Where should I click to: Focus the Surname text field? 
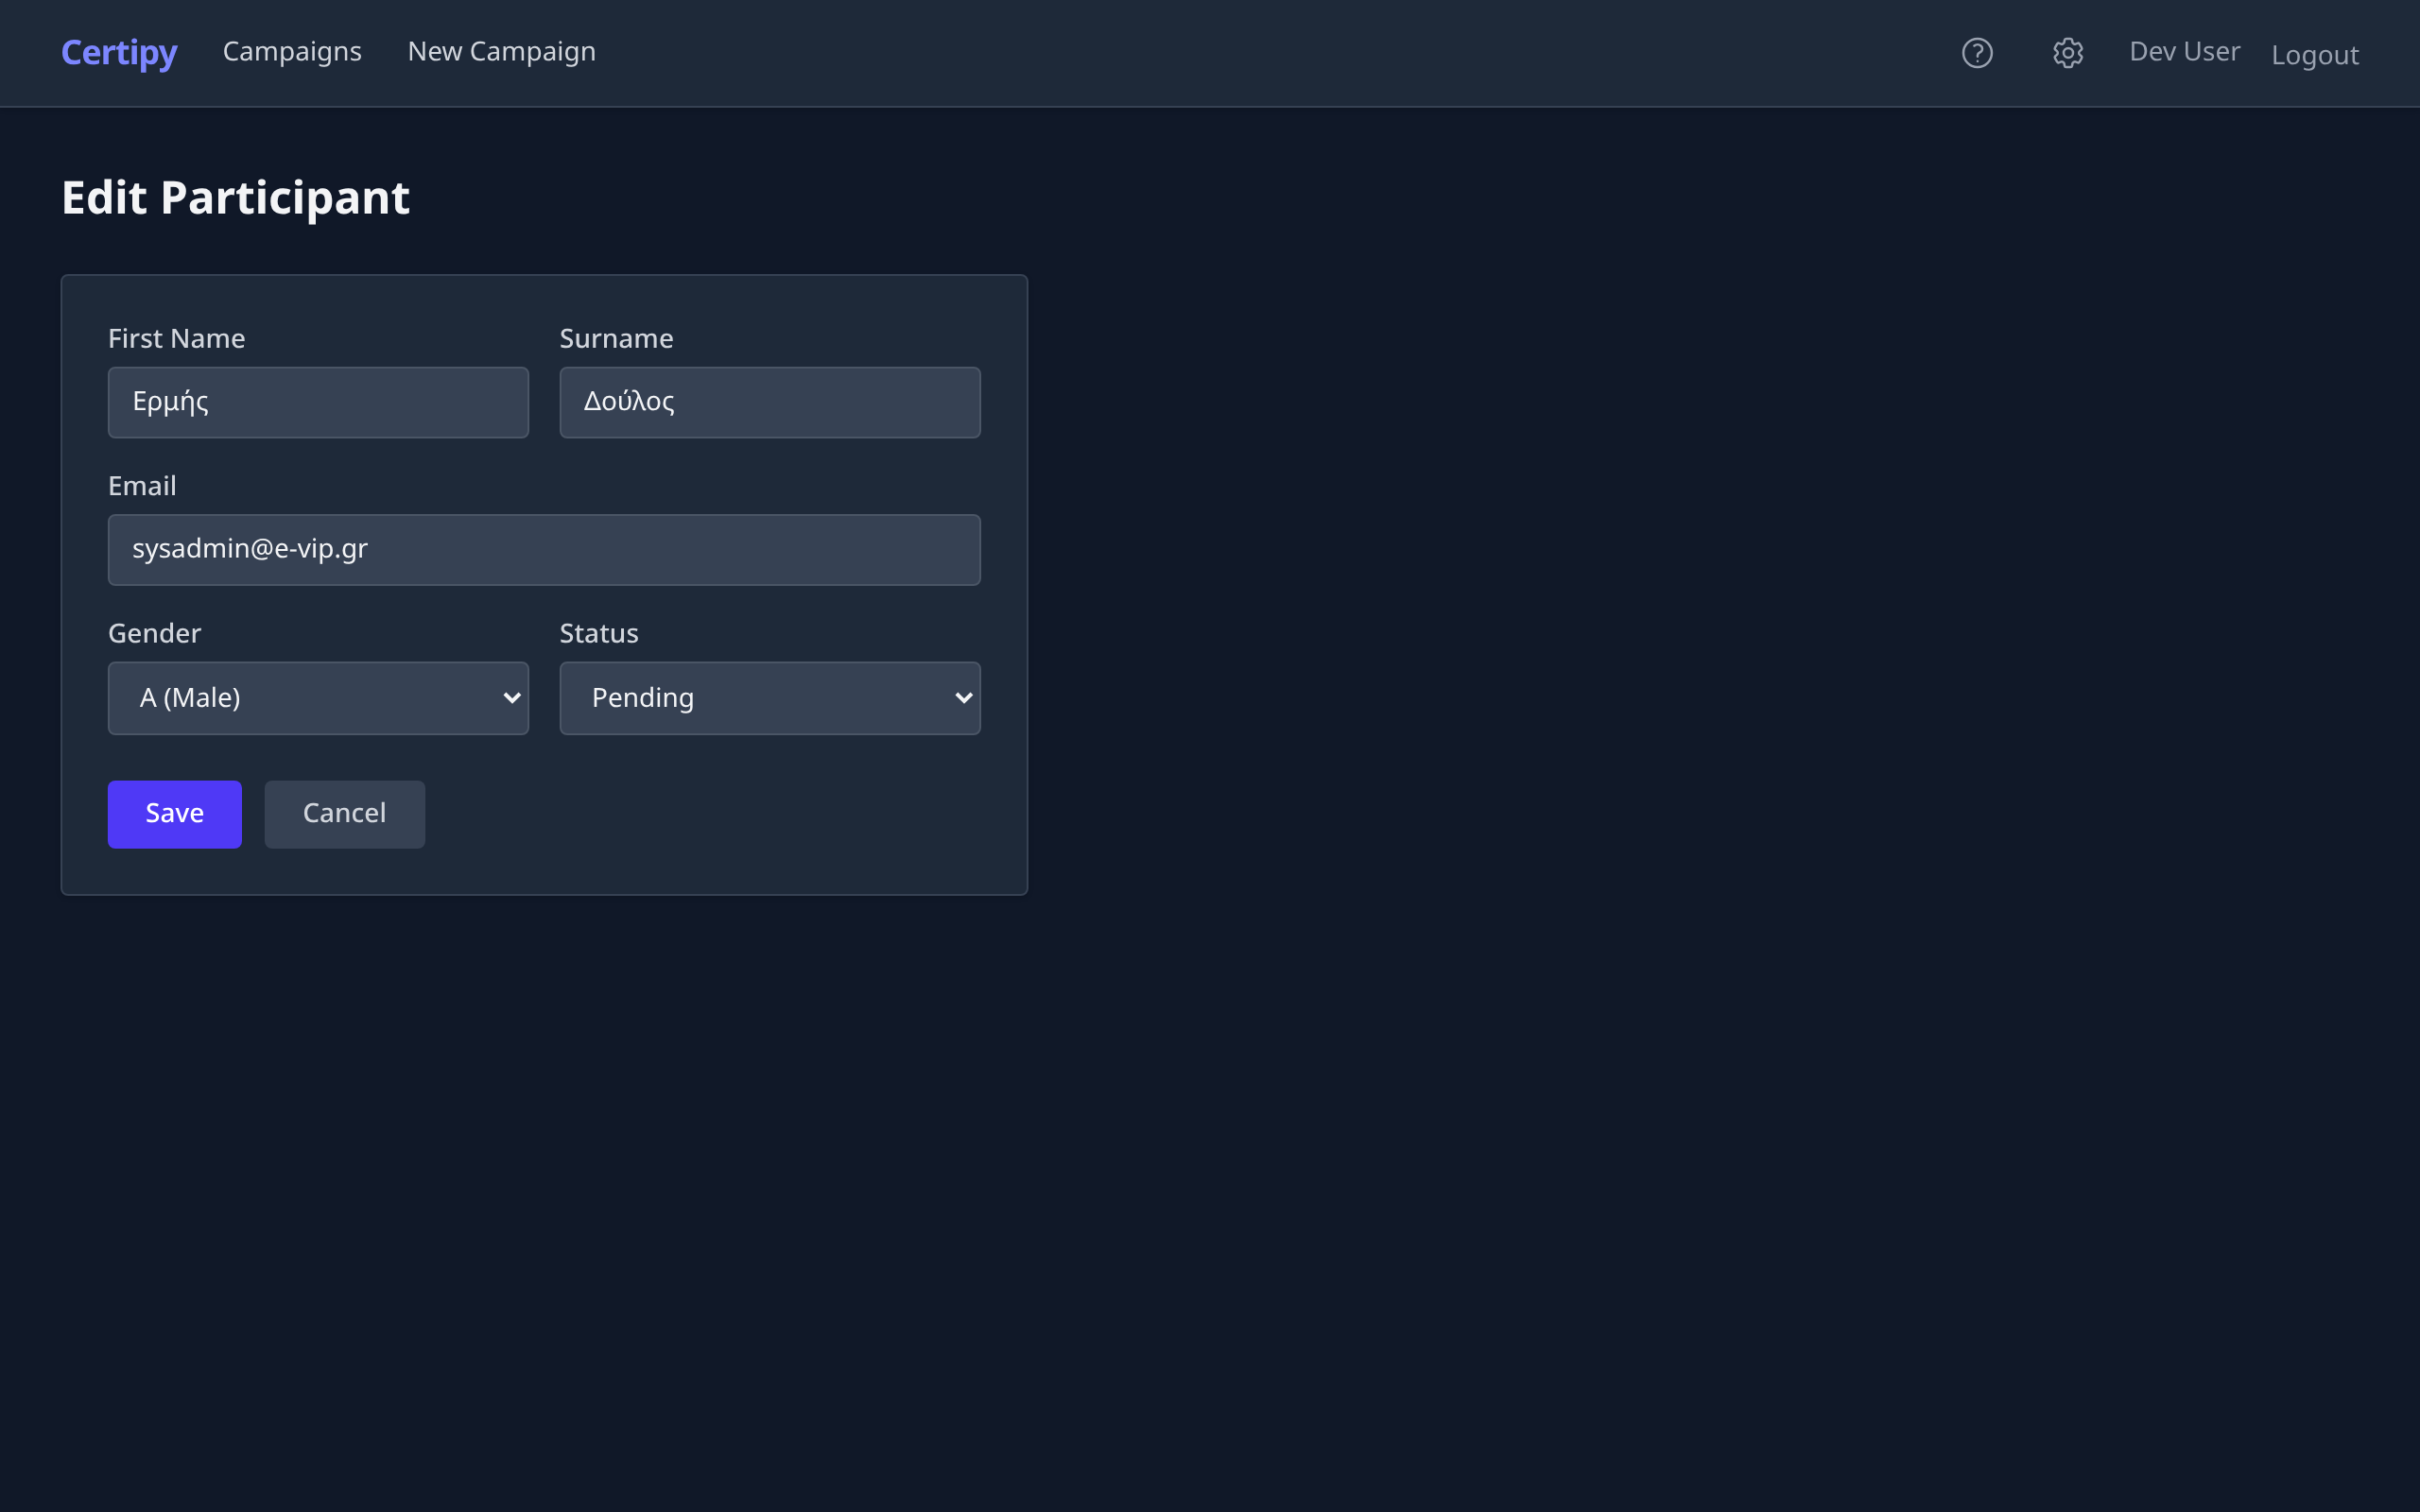[769, 402]
